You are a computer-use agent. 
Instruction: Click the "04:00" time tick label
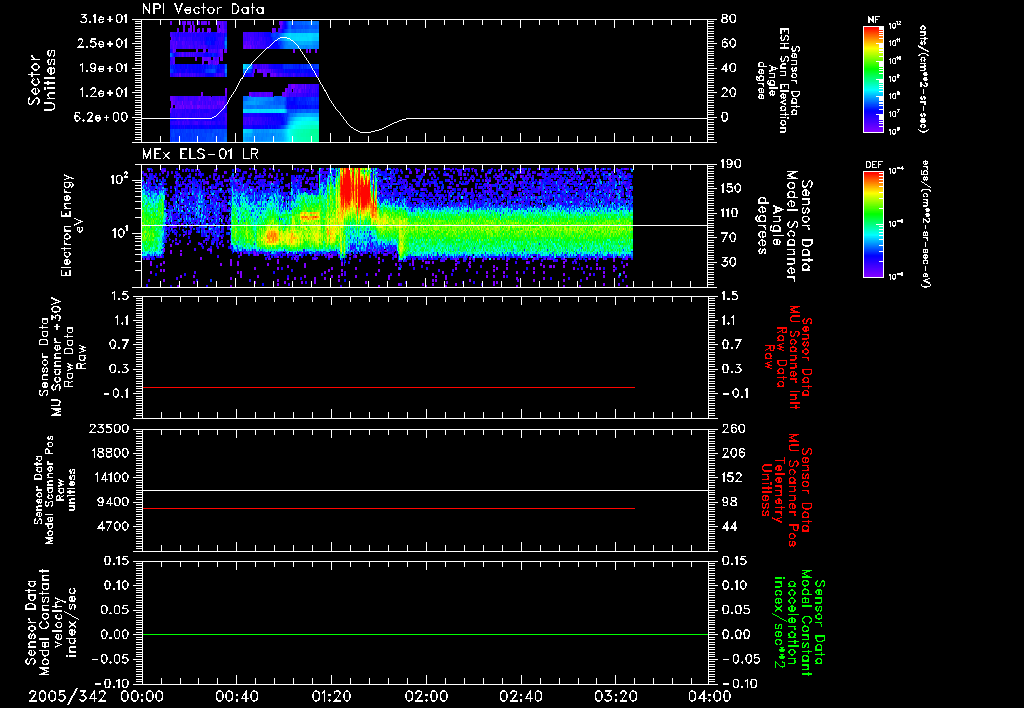click(710, 696)
